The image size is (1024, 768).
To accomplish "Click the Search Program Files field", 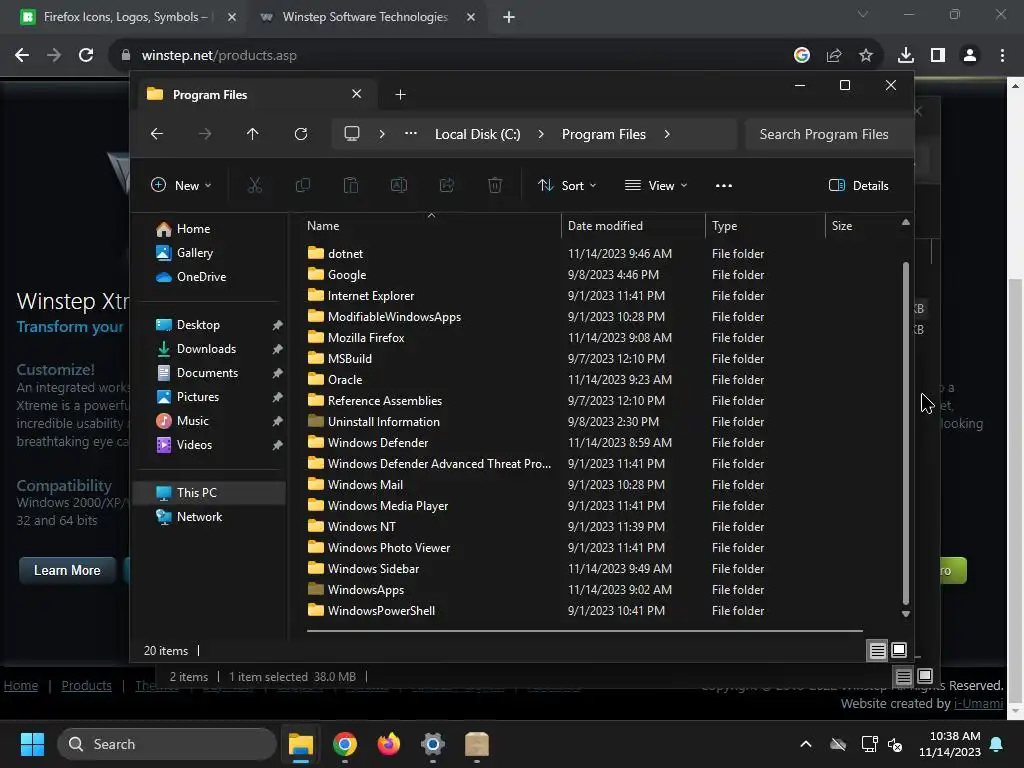I will coord(828,134).
